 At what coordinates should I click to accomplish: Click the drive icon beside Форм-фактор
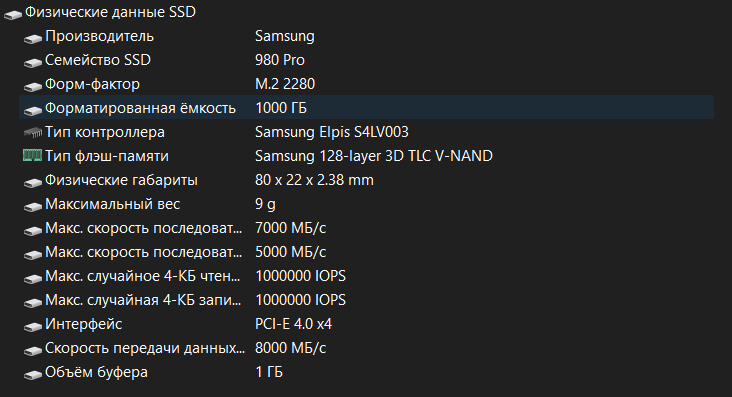point(33,87)
